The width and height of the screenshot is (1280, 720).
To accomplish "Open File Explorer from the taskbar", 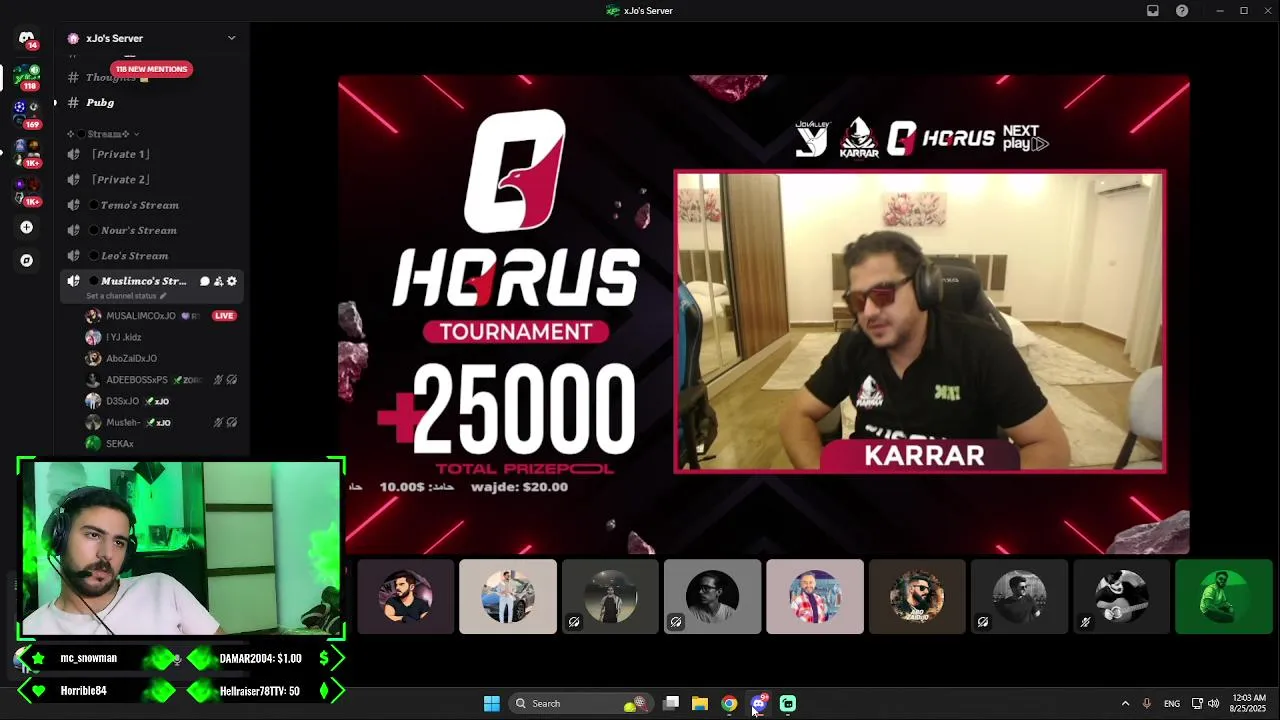I will tap(700, 704).
